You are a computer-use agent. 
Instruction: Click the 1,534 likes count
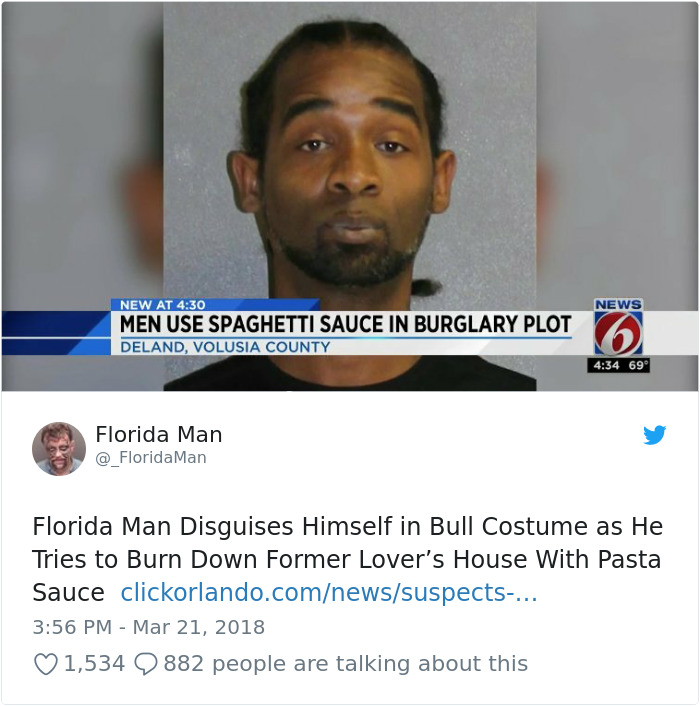click(94, 664)
